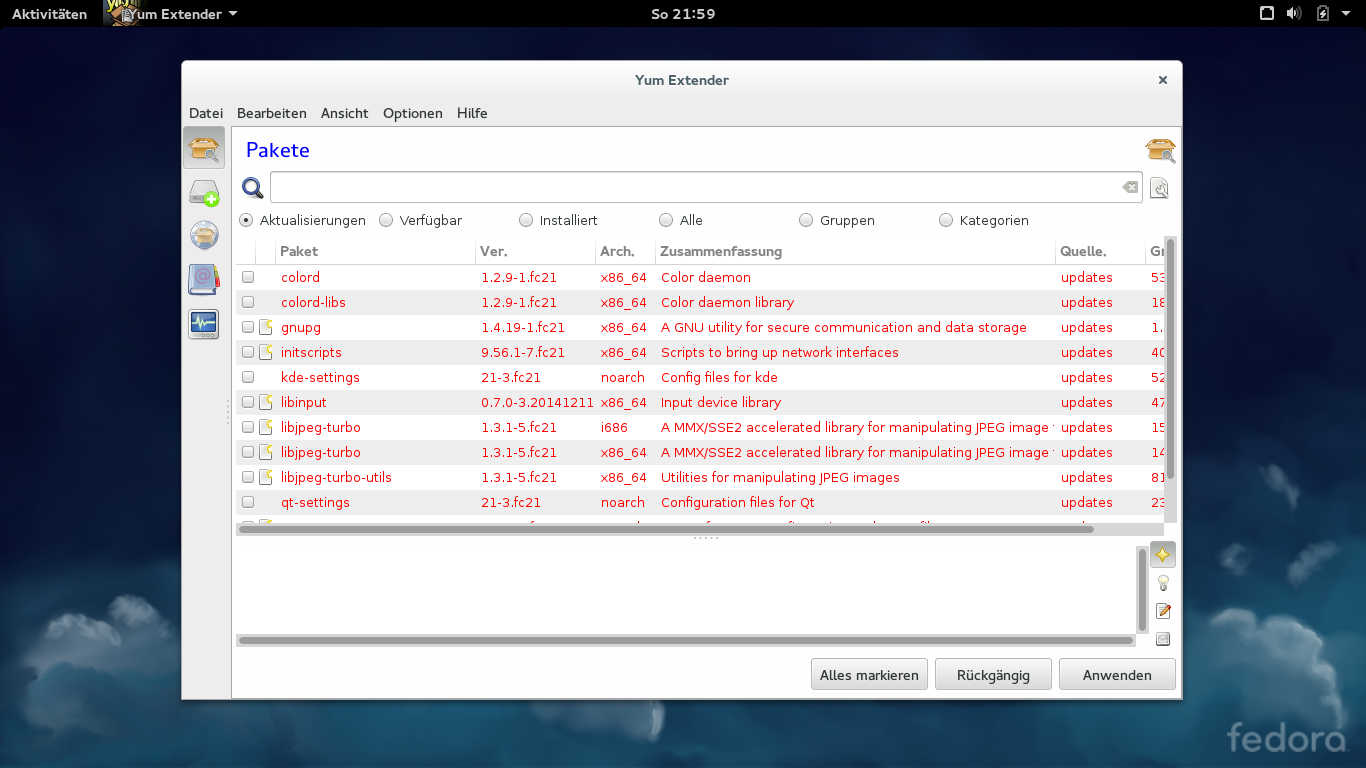Tick the checkbox for kde-settings
1366x768 pixels.
point(248,377)
